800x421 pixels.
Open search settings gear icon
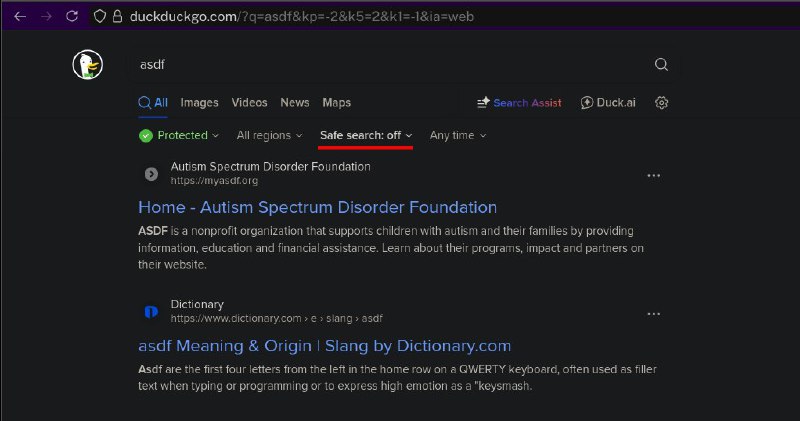click(661, 103)
